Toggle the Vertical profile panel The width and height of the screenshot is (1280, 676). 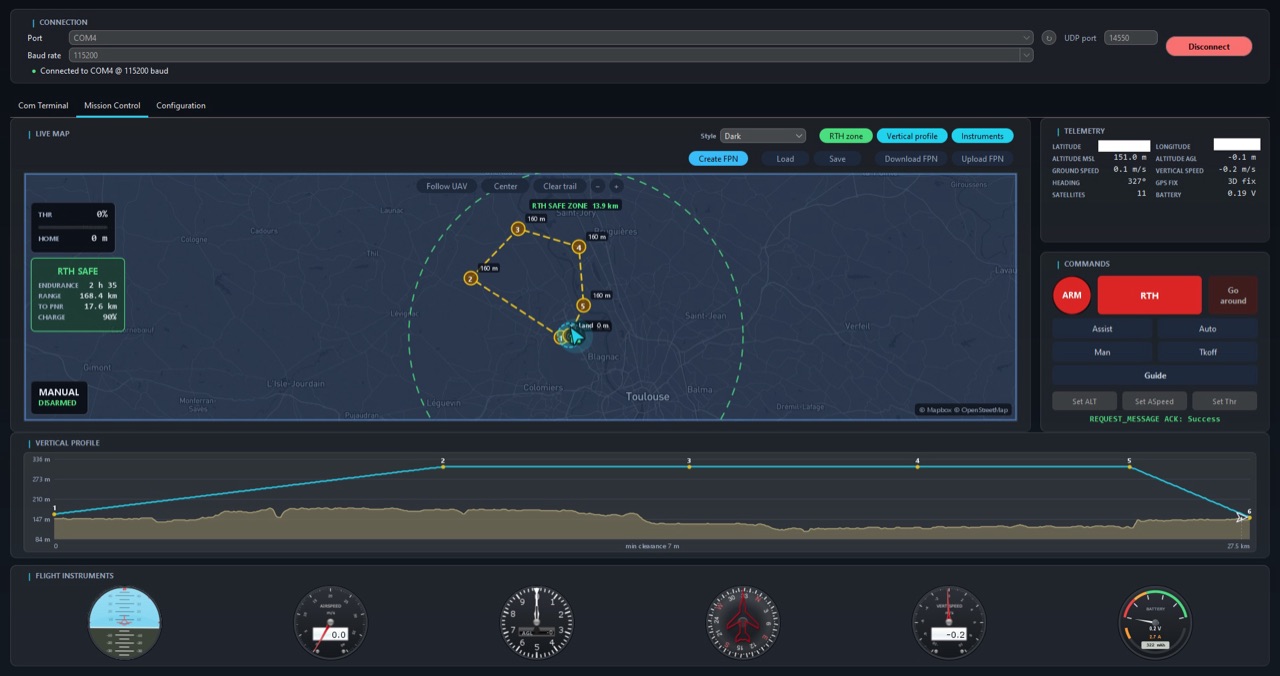pyautogui.click(x=912, y=136)
